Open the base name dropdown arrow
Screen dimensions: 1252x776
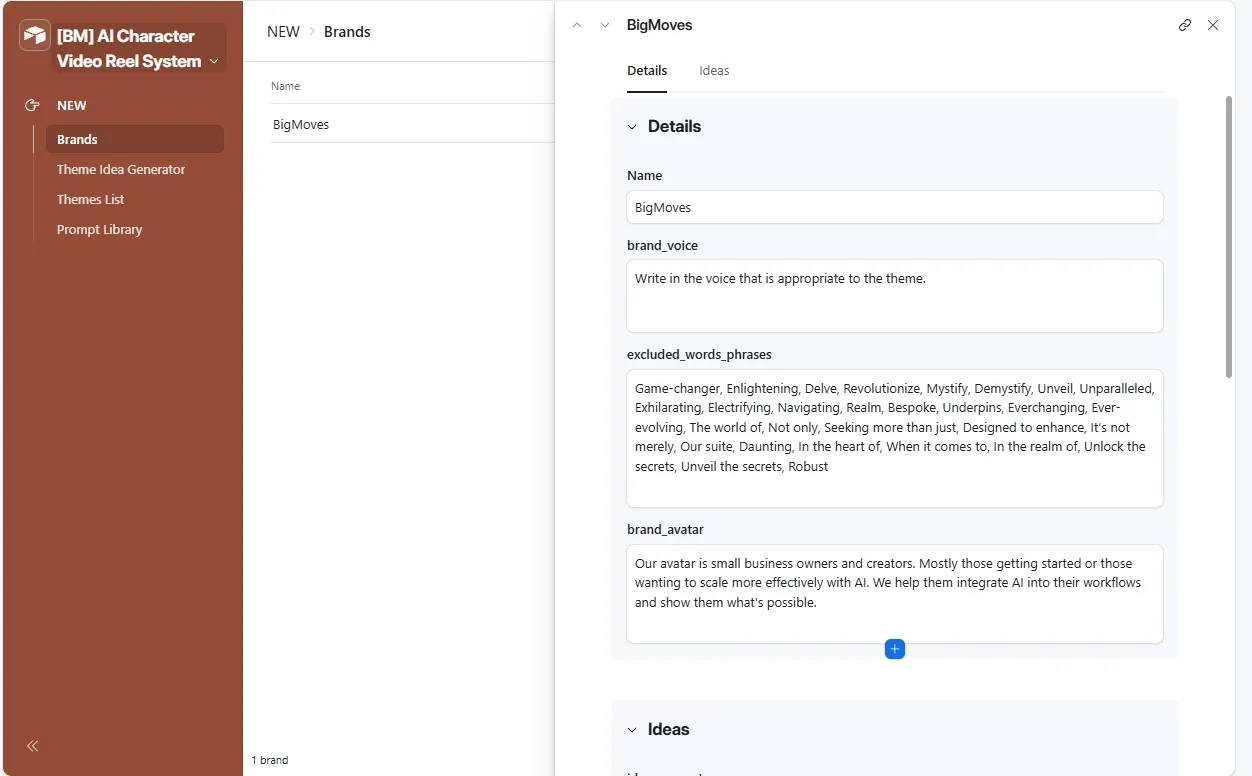pos(214,61)
